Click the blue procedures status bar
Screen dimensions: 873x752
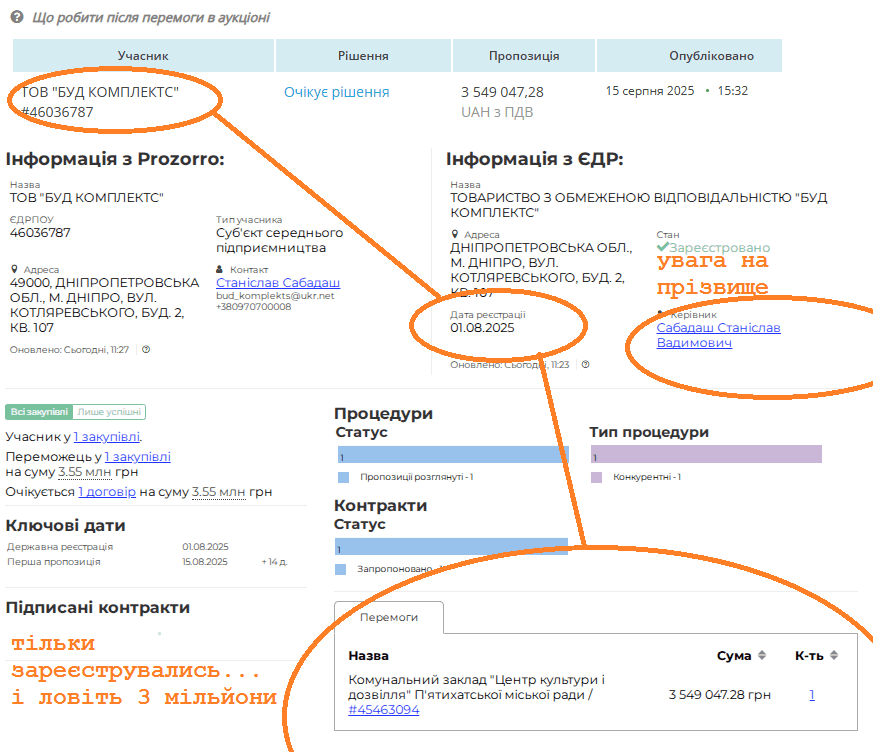click(452, 455)
